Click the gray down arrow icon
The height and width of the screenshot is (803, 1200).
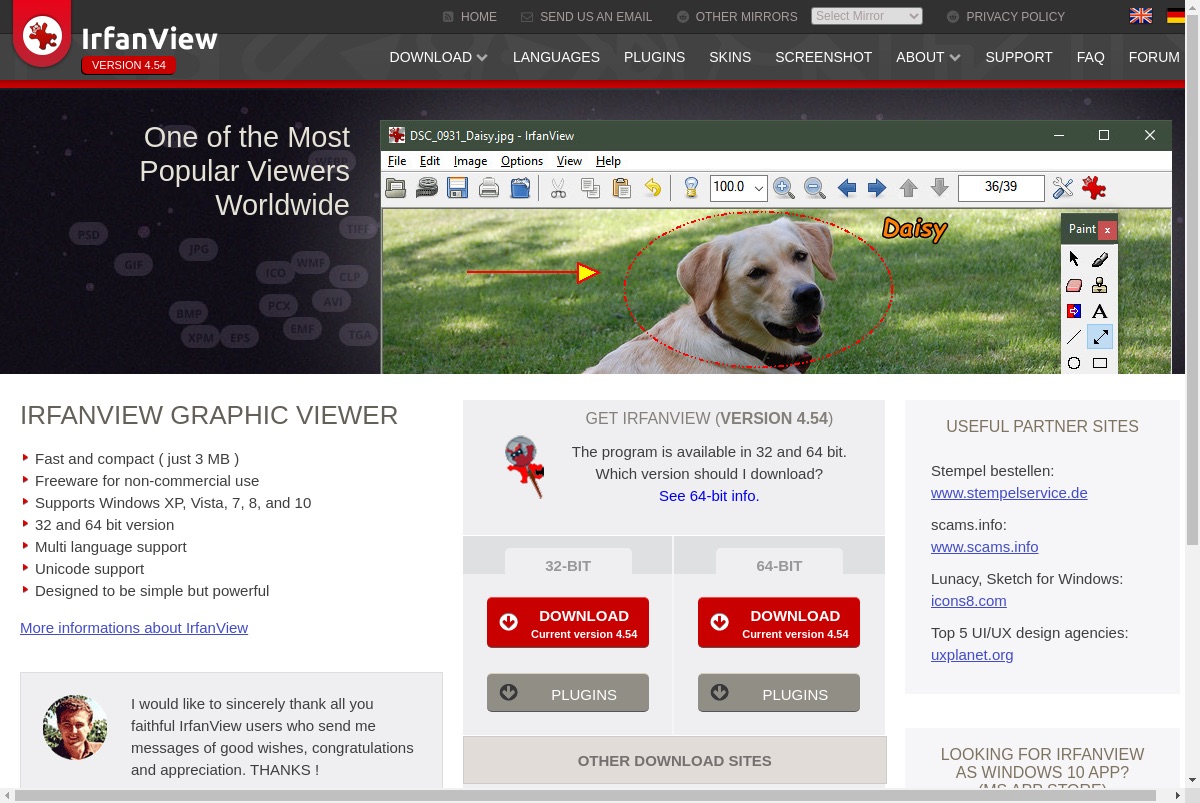point(939,188)
